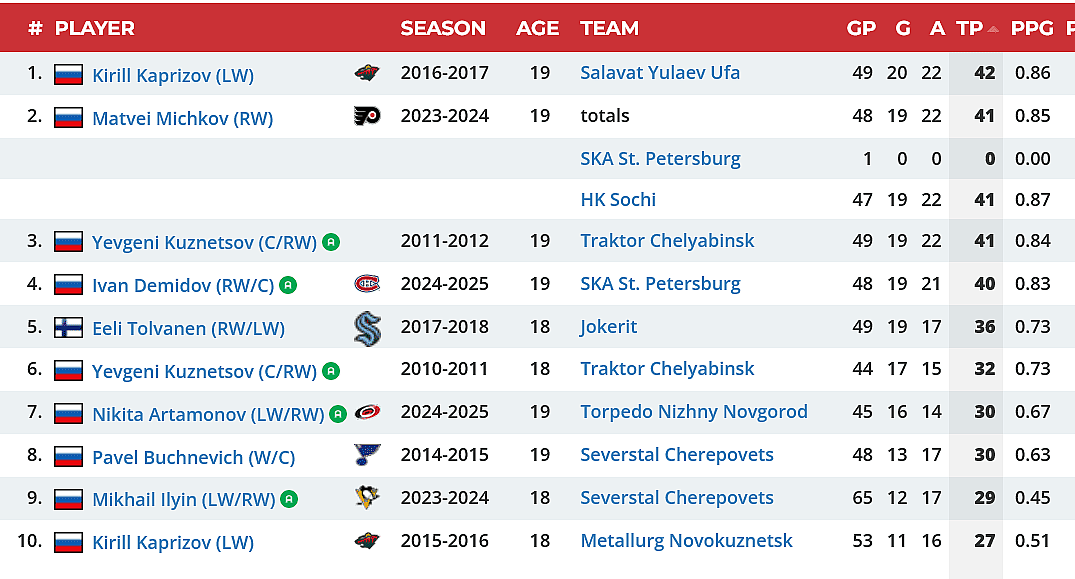Click the Finnish flag beside Eeli Tolvanen
The width and height of the screenshot is (1075, 579).
click(x=68, y=328)
